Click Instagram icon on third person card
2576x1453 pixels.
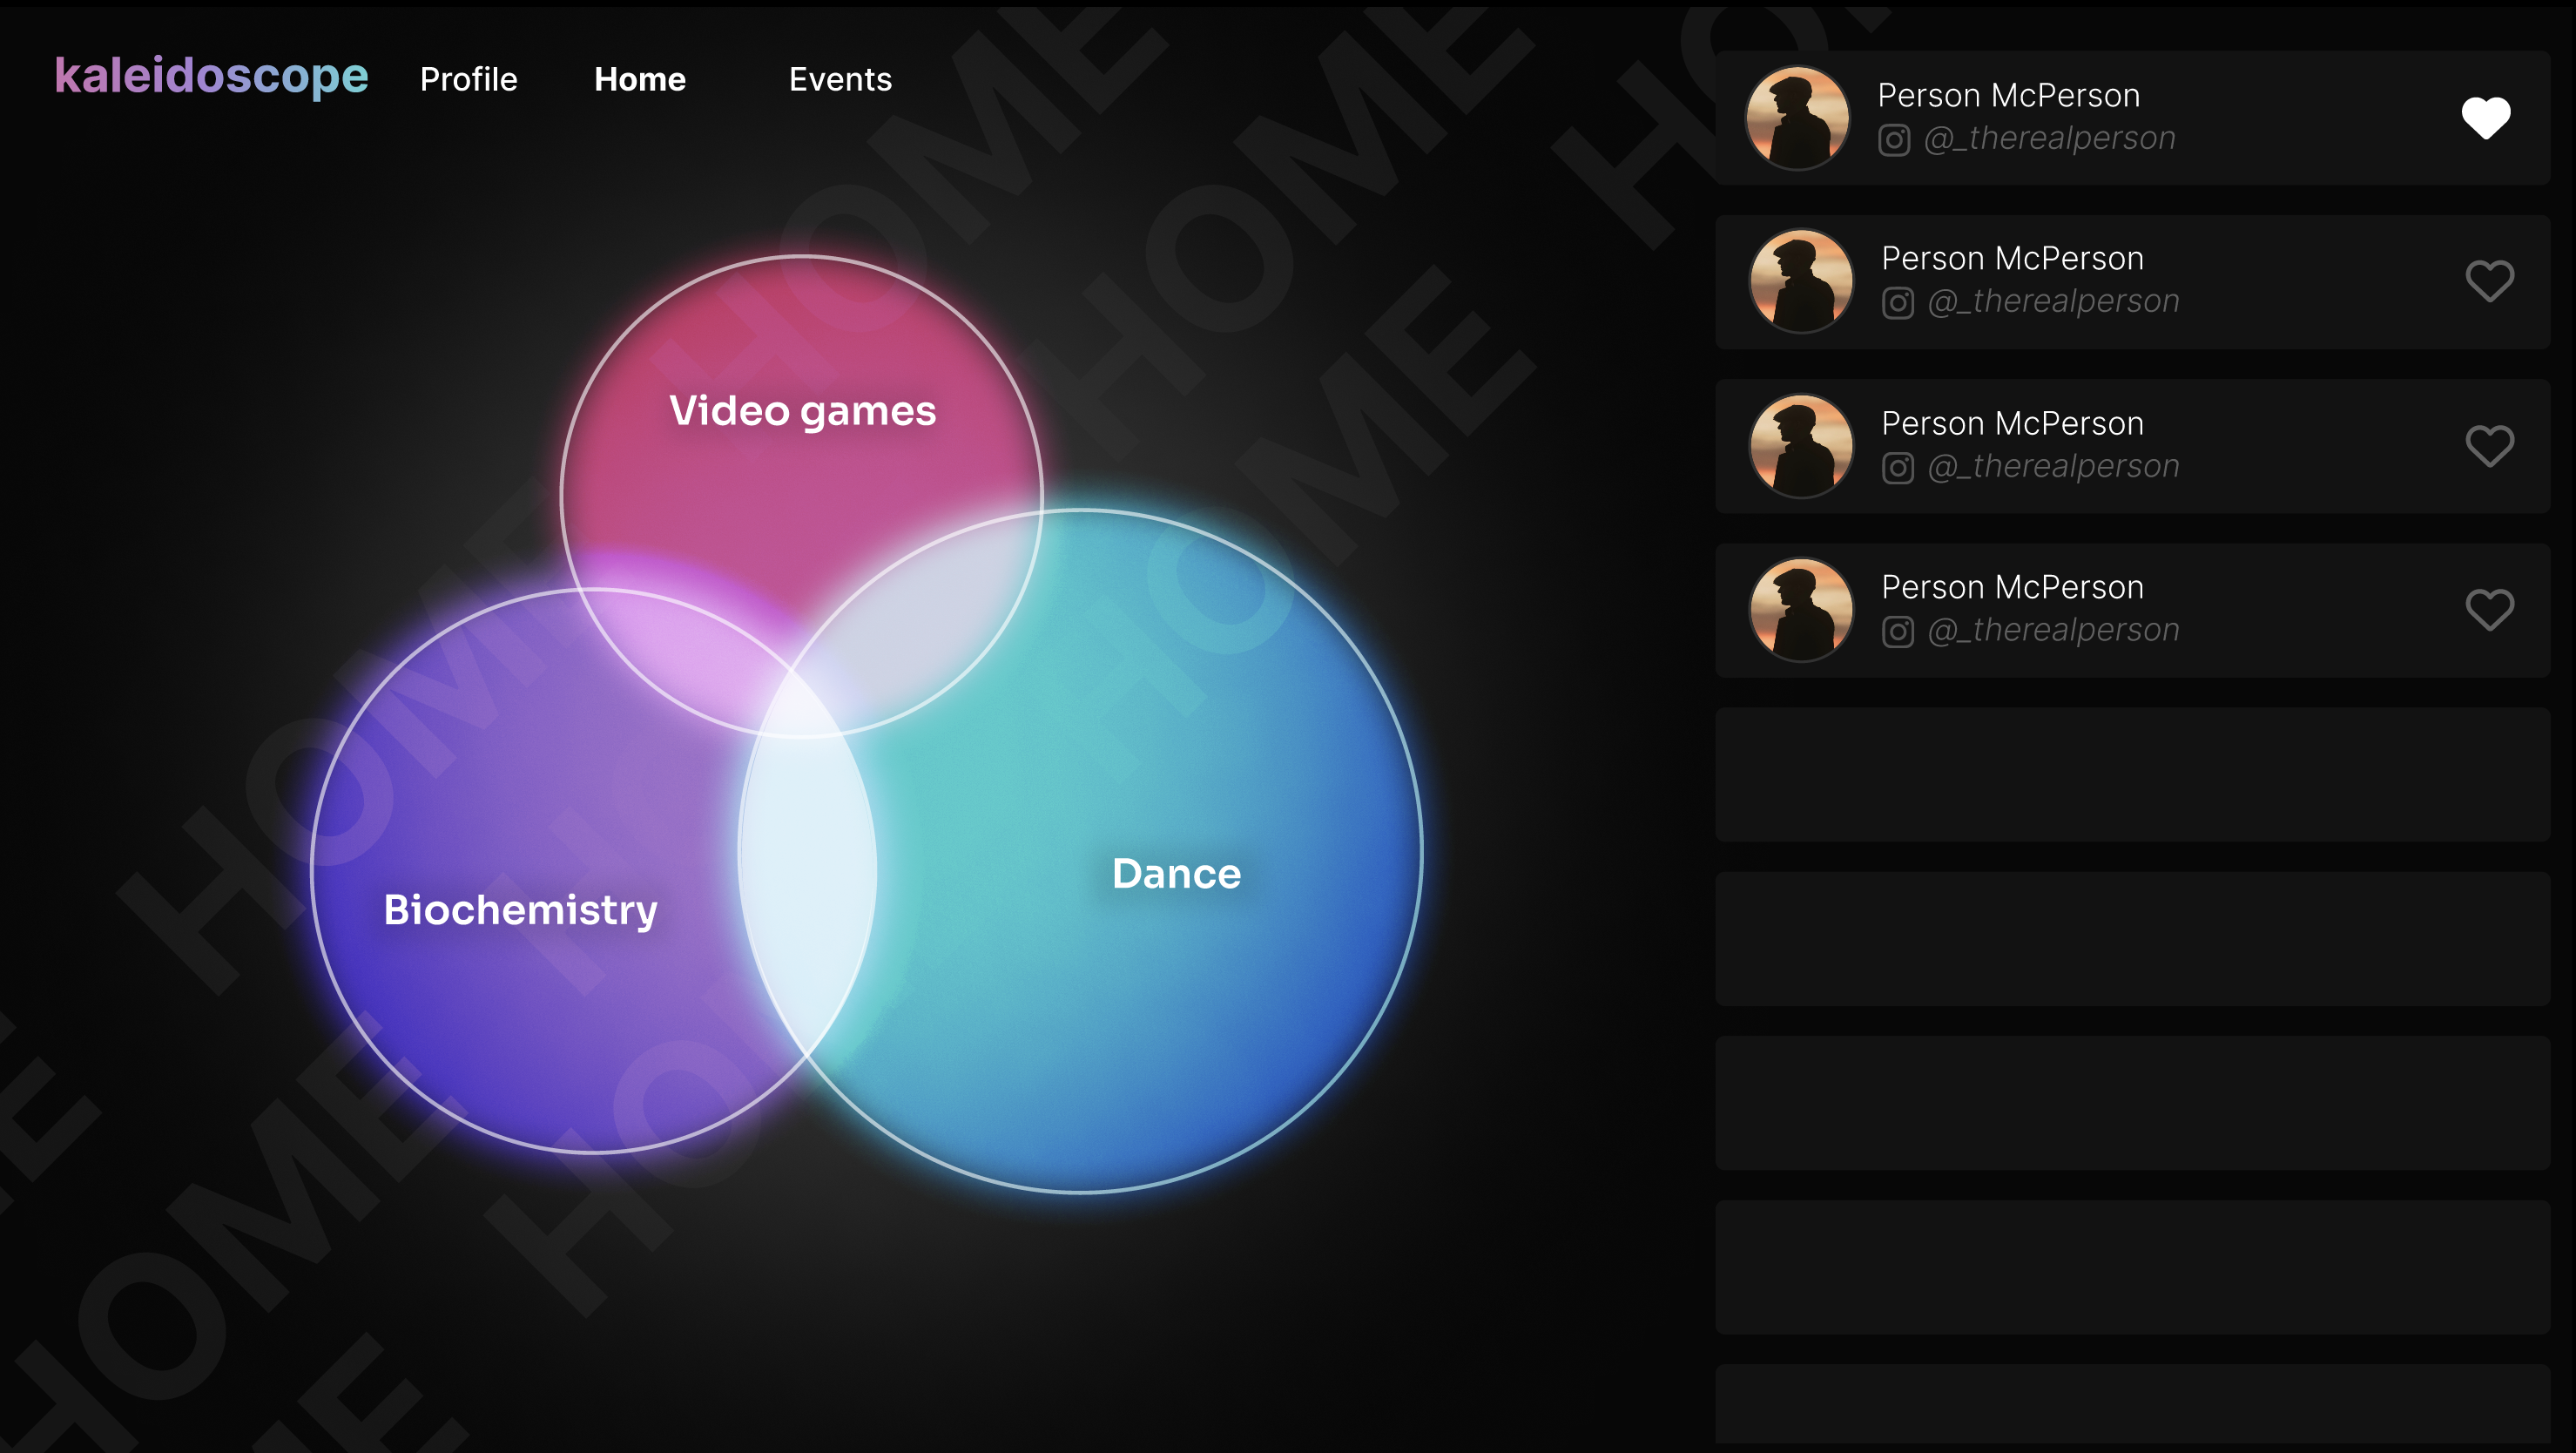(1898, 468)
